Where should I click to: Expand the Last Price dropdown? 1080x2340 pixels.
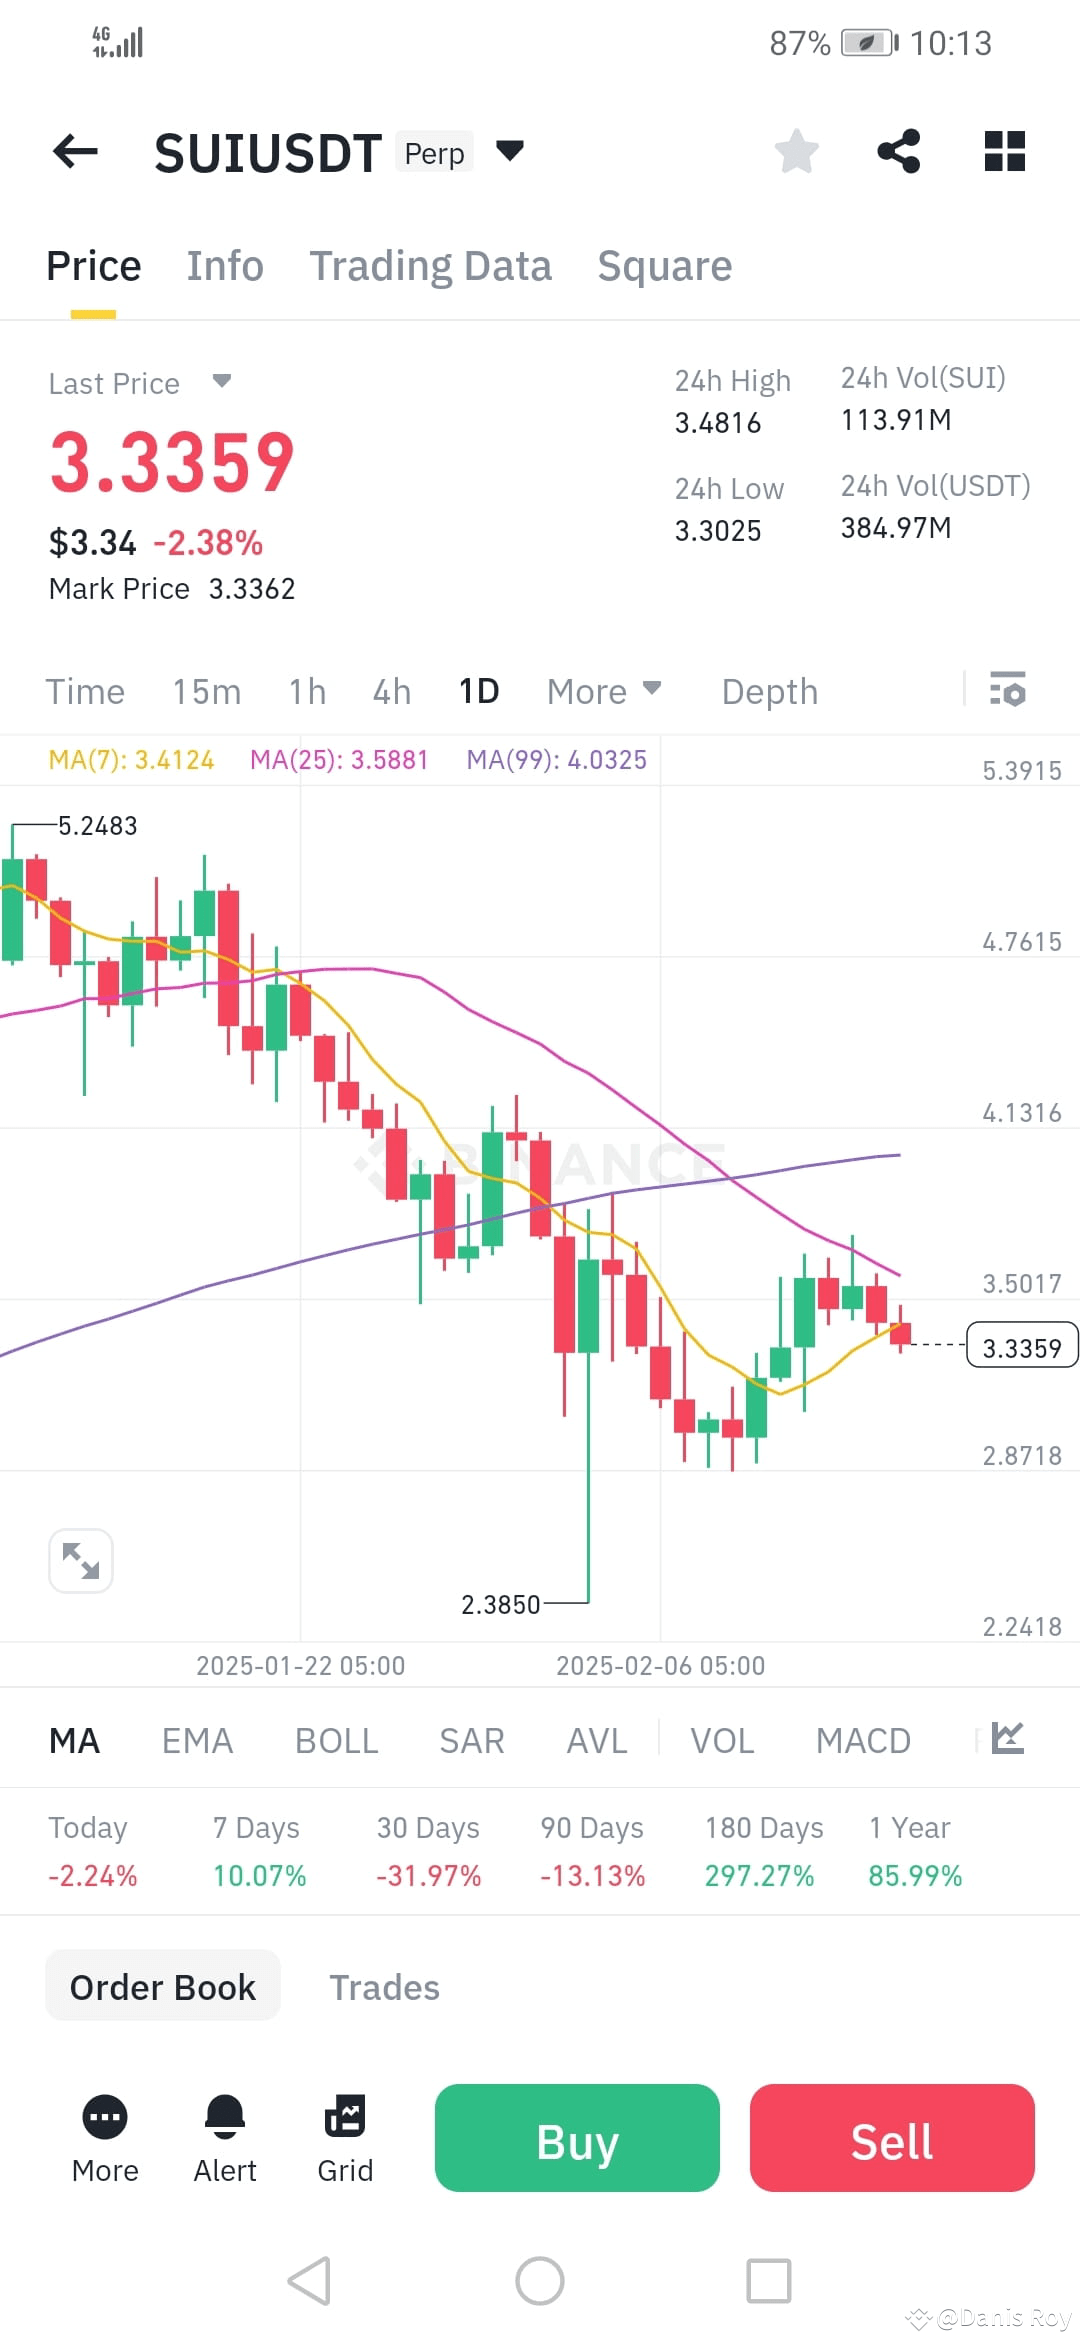222,382
